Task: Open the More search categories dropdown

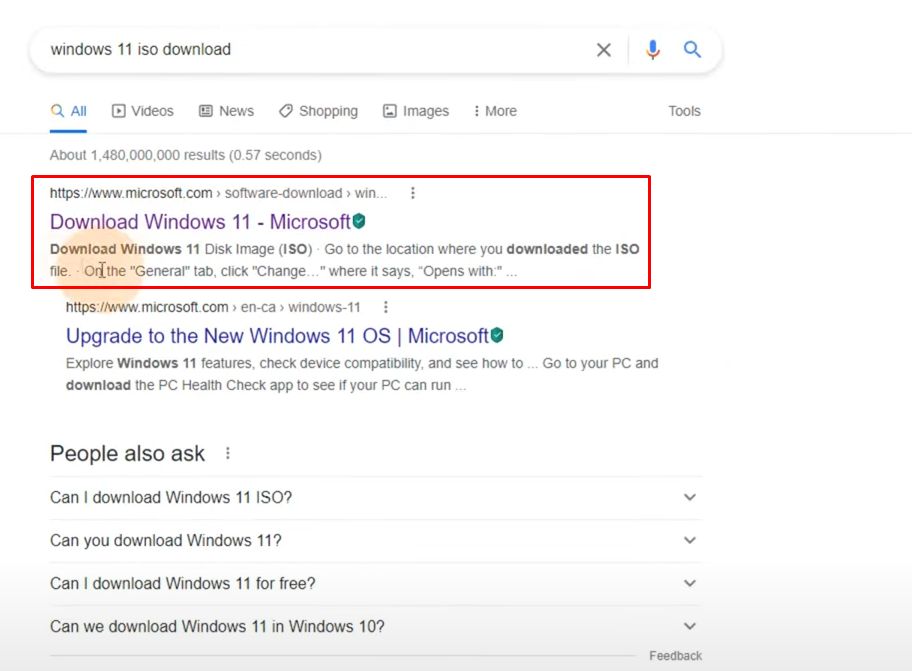Action: (x=494, y=111)
